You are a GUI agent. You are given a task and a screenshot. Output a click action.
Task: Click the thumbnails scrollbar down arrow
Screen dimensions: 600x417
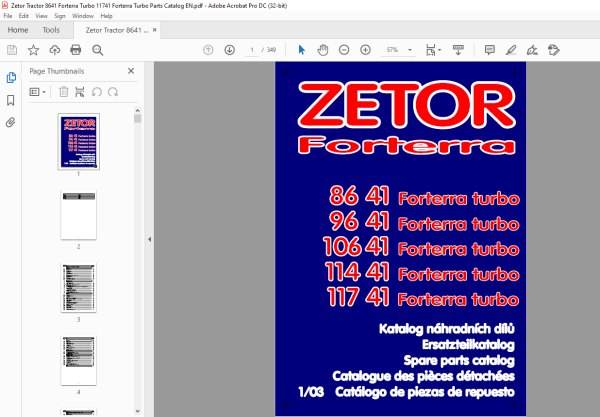[138, 411]
